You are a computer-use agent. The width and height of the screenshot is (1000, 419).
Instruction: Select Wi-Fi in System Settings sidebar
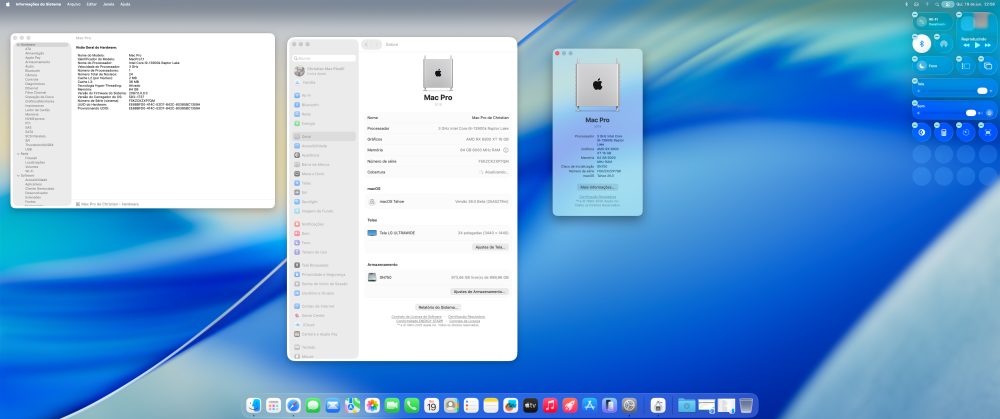point(325,95)
